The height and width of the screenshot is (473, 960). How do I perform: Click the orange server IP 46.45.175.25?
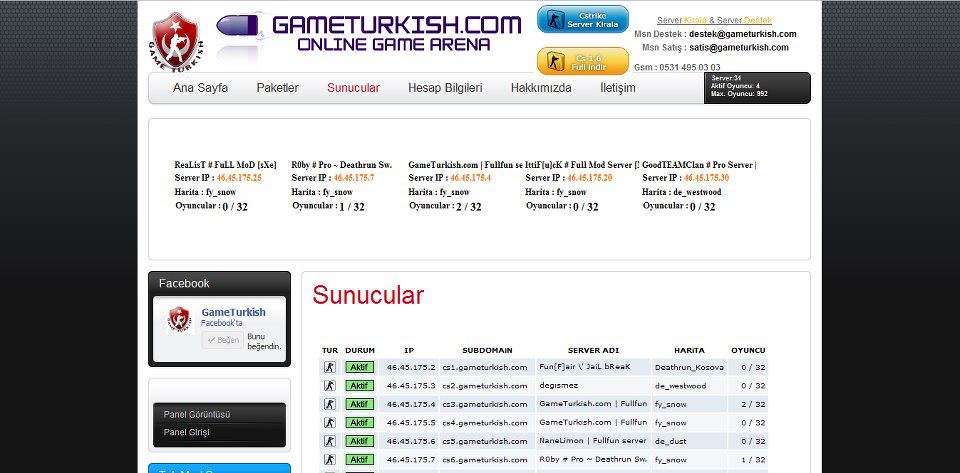238,178
